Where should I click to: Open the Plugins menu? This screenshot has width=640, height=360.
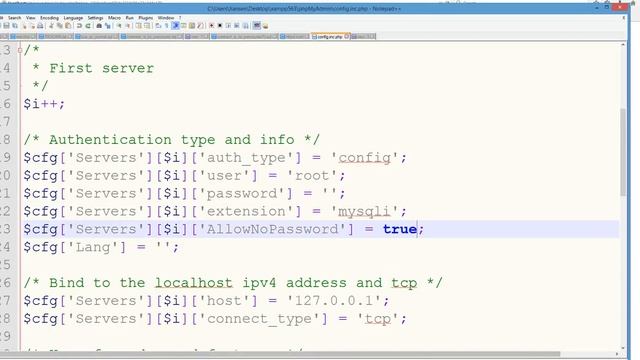tap(146, 18)
